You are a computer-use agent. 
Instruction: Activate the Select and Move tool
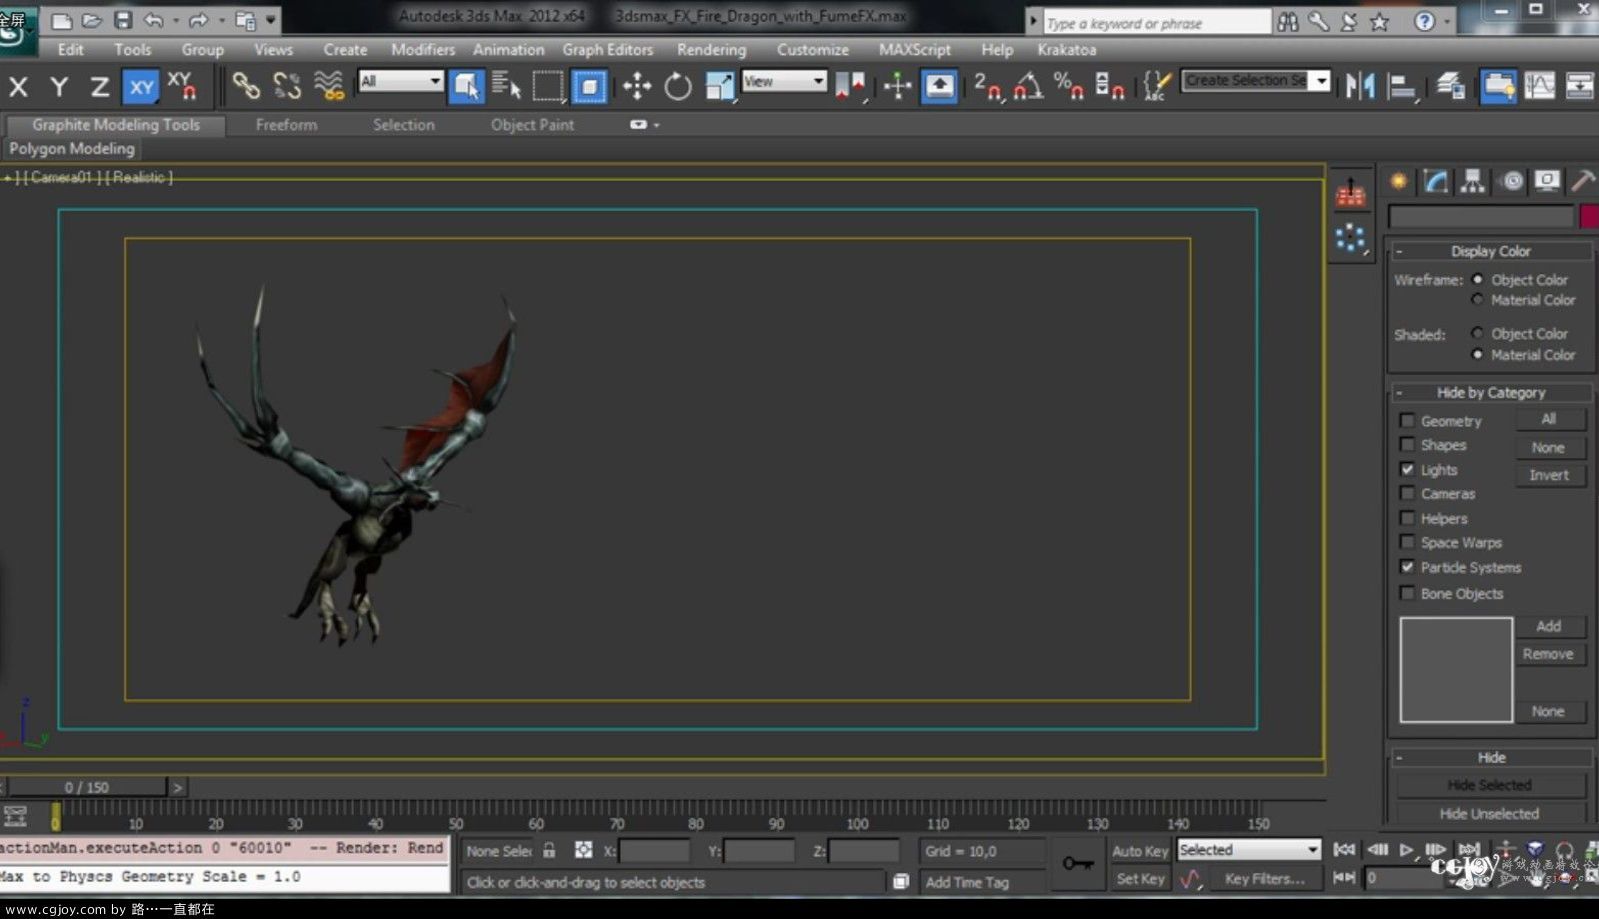637,87
